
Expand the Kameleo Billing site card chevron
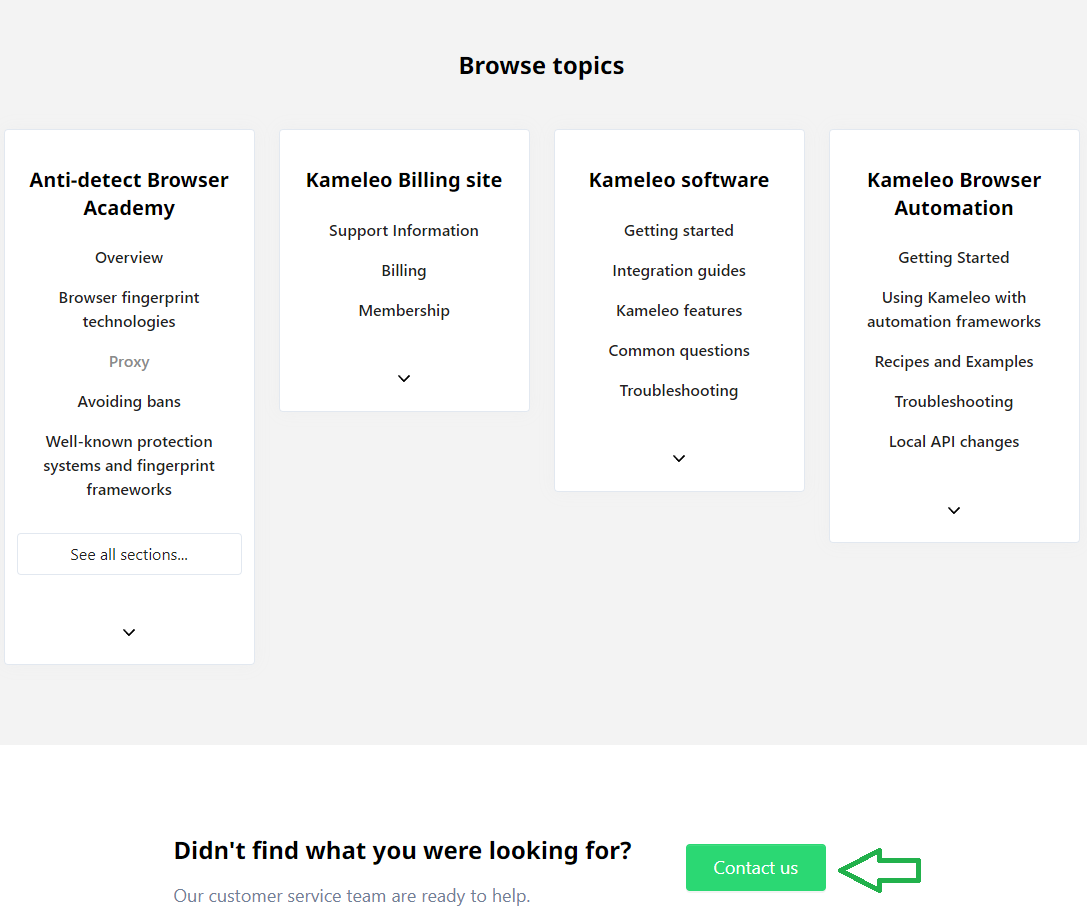point(404,379)
